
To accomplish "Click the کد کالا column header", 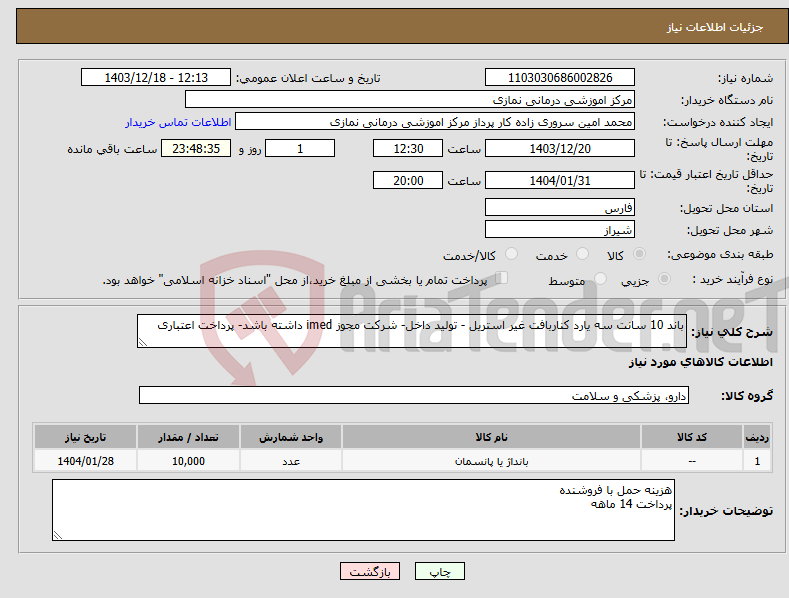I will pos(692,437).
